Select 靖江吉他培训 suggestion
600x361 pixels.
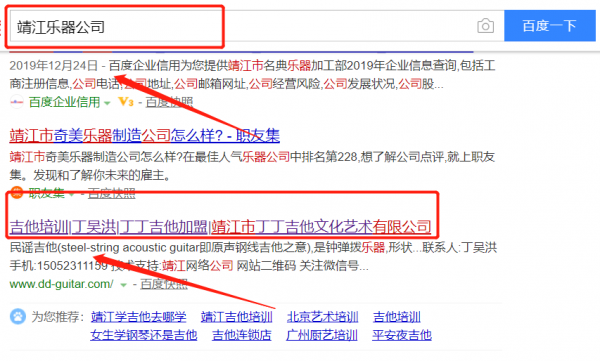tap(236, 317)
